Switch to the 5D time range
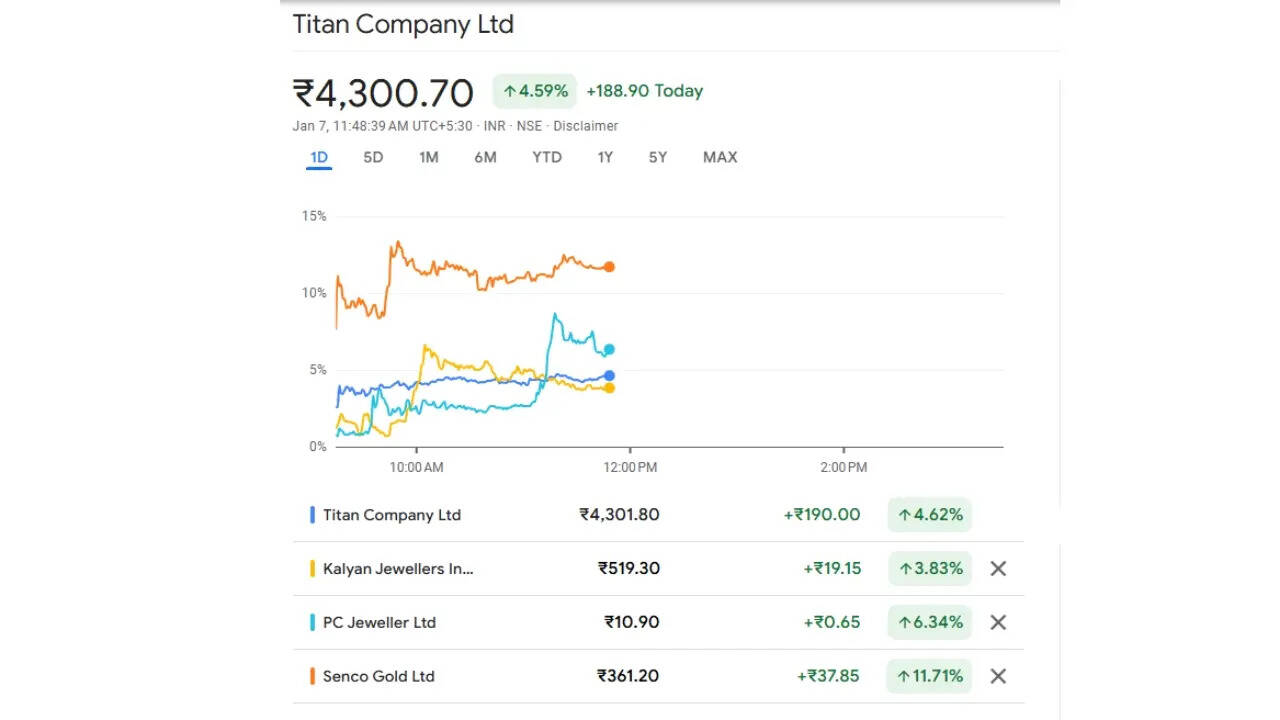The image size is (1280, 720). 373,157
